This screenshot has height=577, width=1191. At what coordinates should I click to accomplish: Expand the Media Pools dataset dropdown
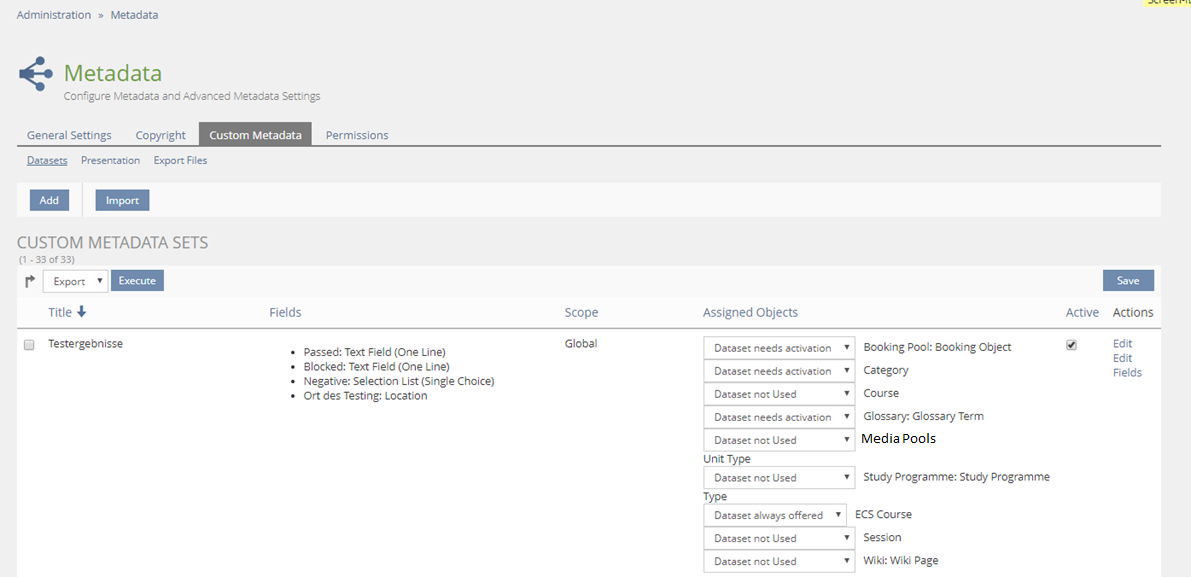pyautogui.click(x=779, y=440)
